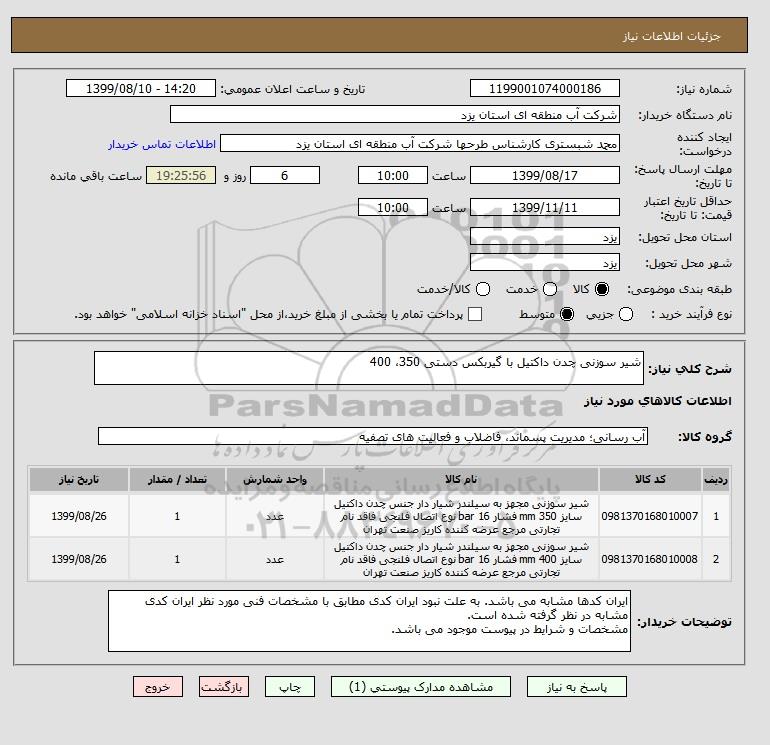Click the buyer organization name field

point(395,114)
